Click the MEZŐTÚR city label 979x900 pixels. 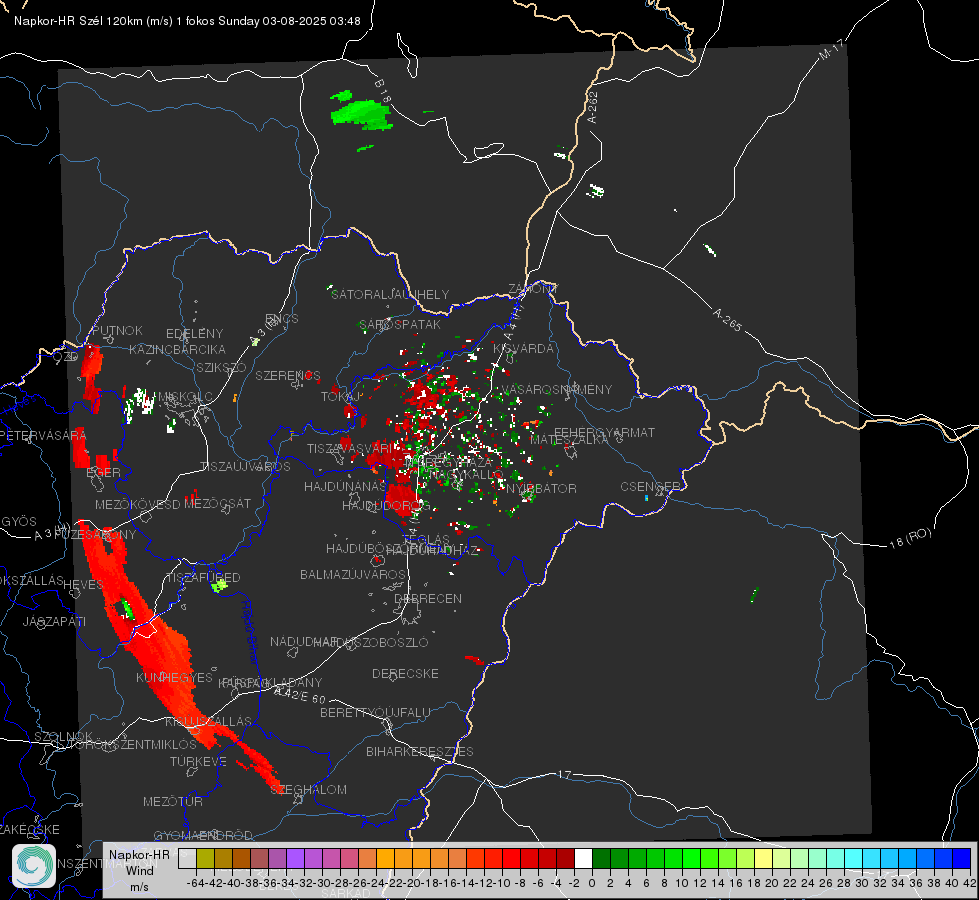(172, 801)
